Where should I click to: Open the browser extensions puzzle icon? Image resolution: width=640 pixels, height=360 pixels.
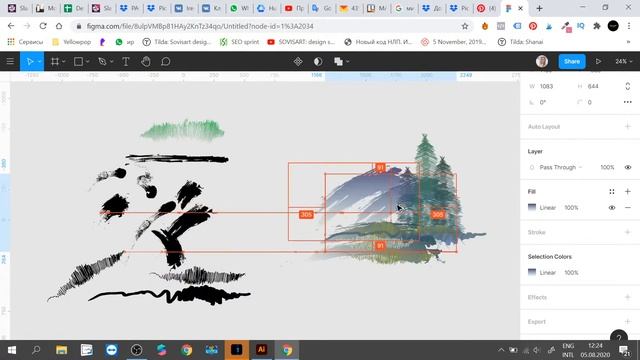(597, 26)
